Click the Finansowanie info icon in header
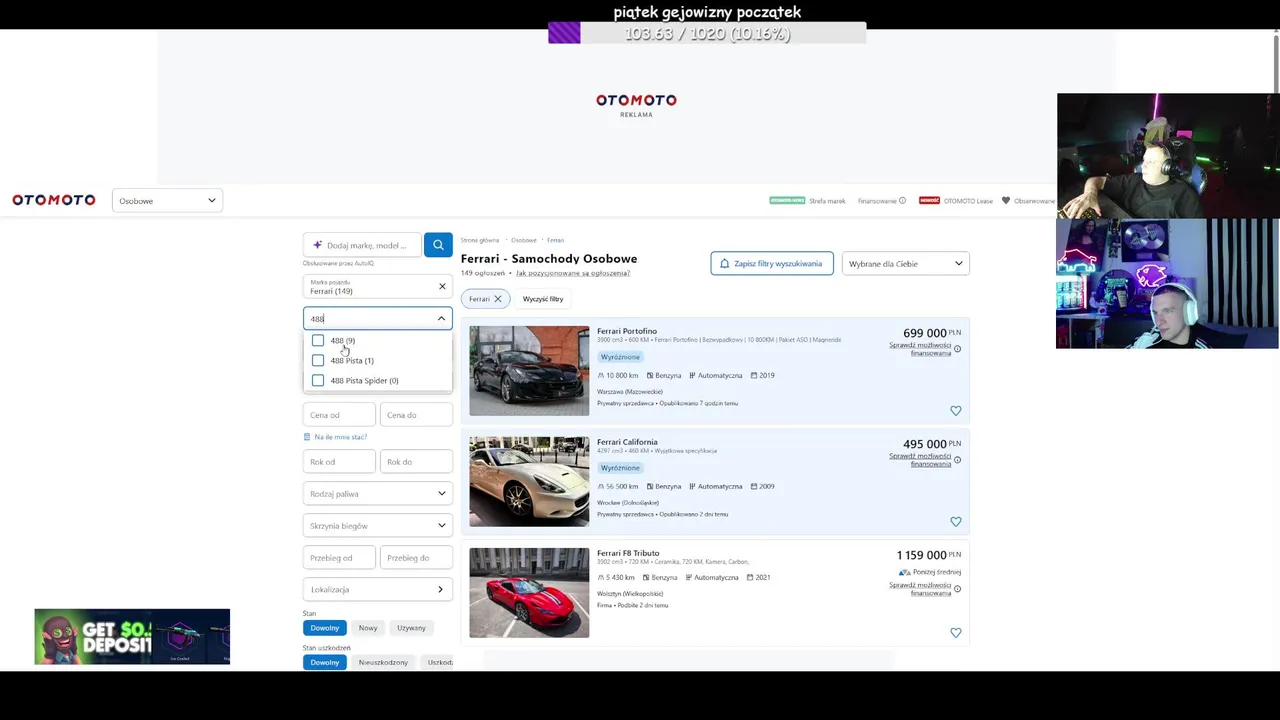Image resolution: width=1280 pixels, height=720 pixels. pos(902,201)
